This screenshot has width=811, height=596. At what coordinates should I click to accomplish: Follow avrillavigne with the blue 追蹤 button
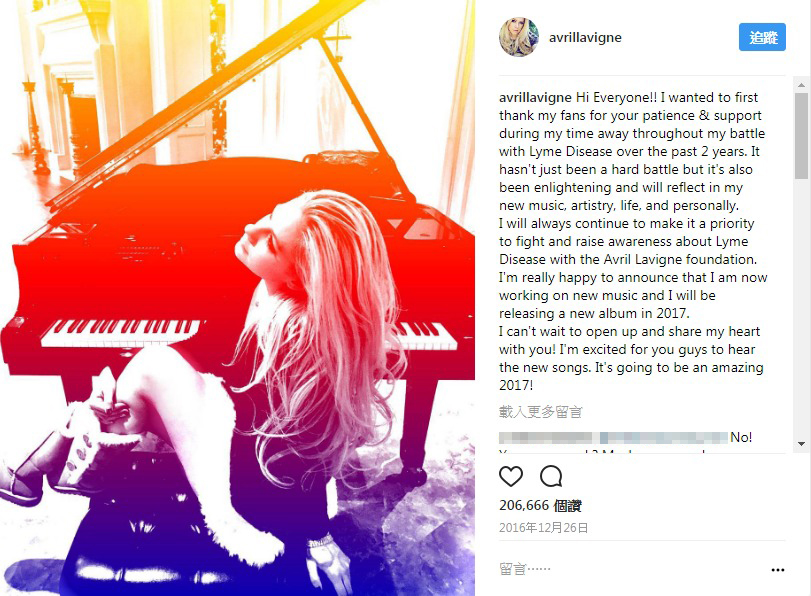(762, 37)
